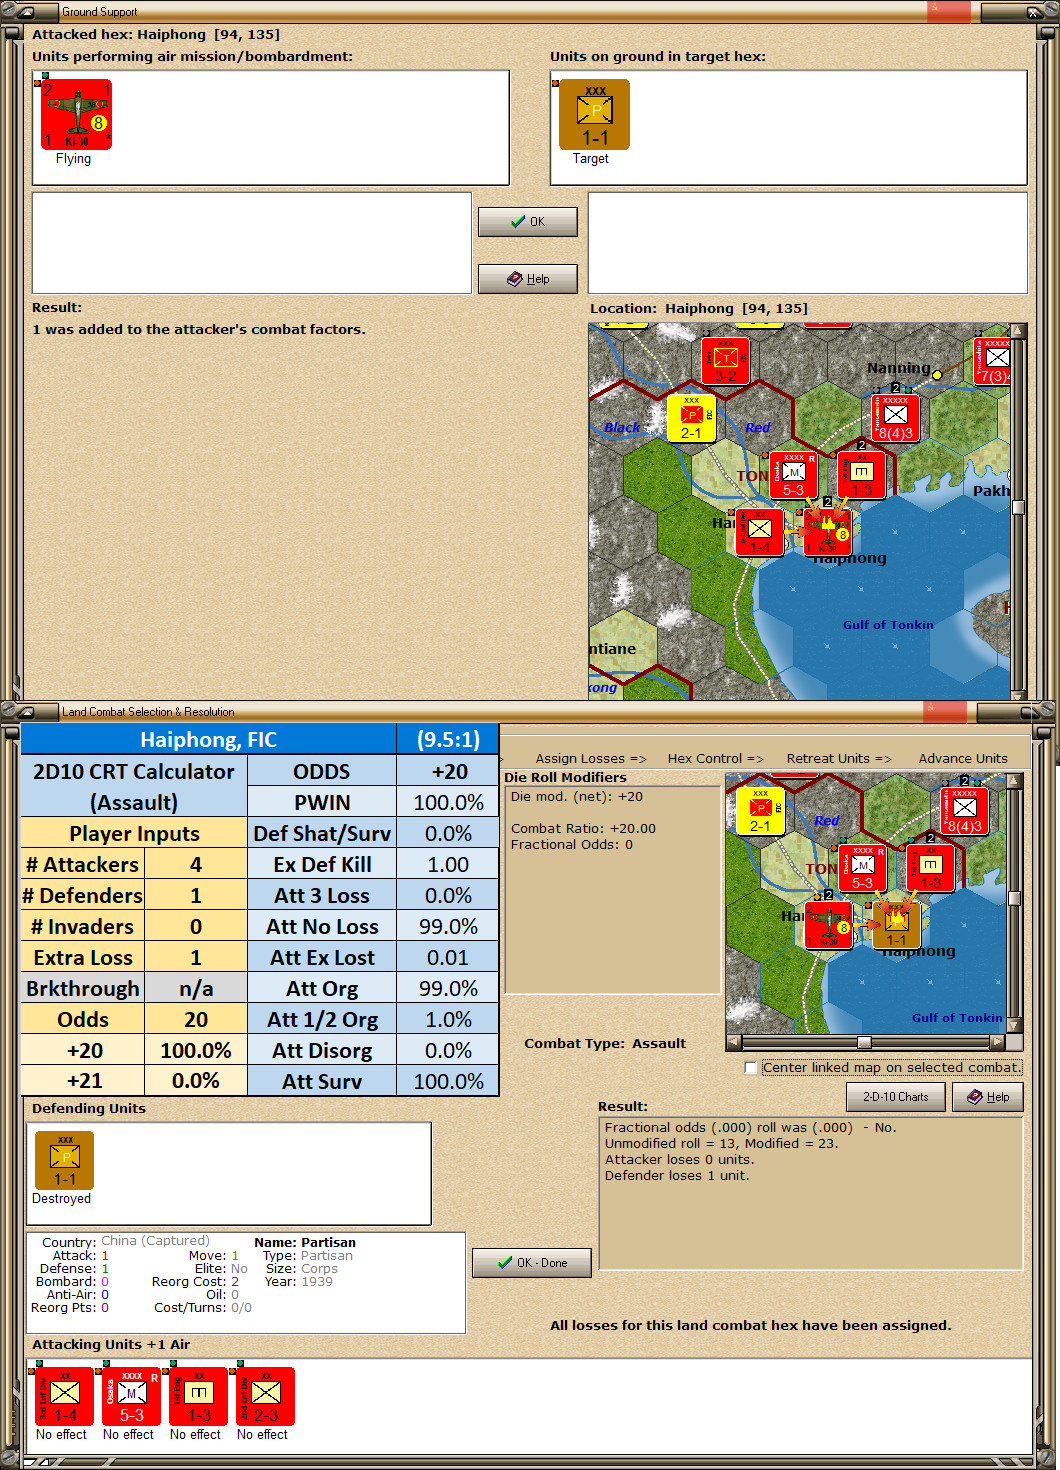Open Assign Losses menu item
Screen dimensions: 1060x1470
(x=591, y=759)
